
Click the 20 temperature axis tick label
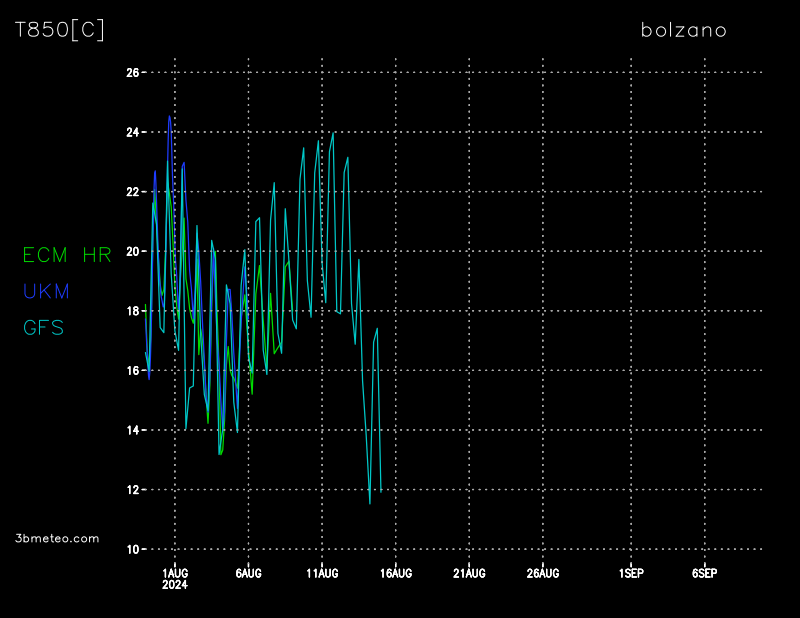(132, 252)
